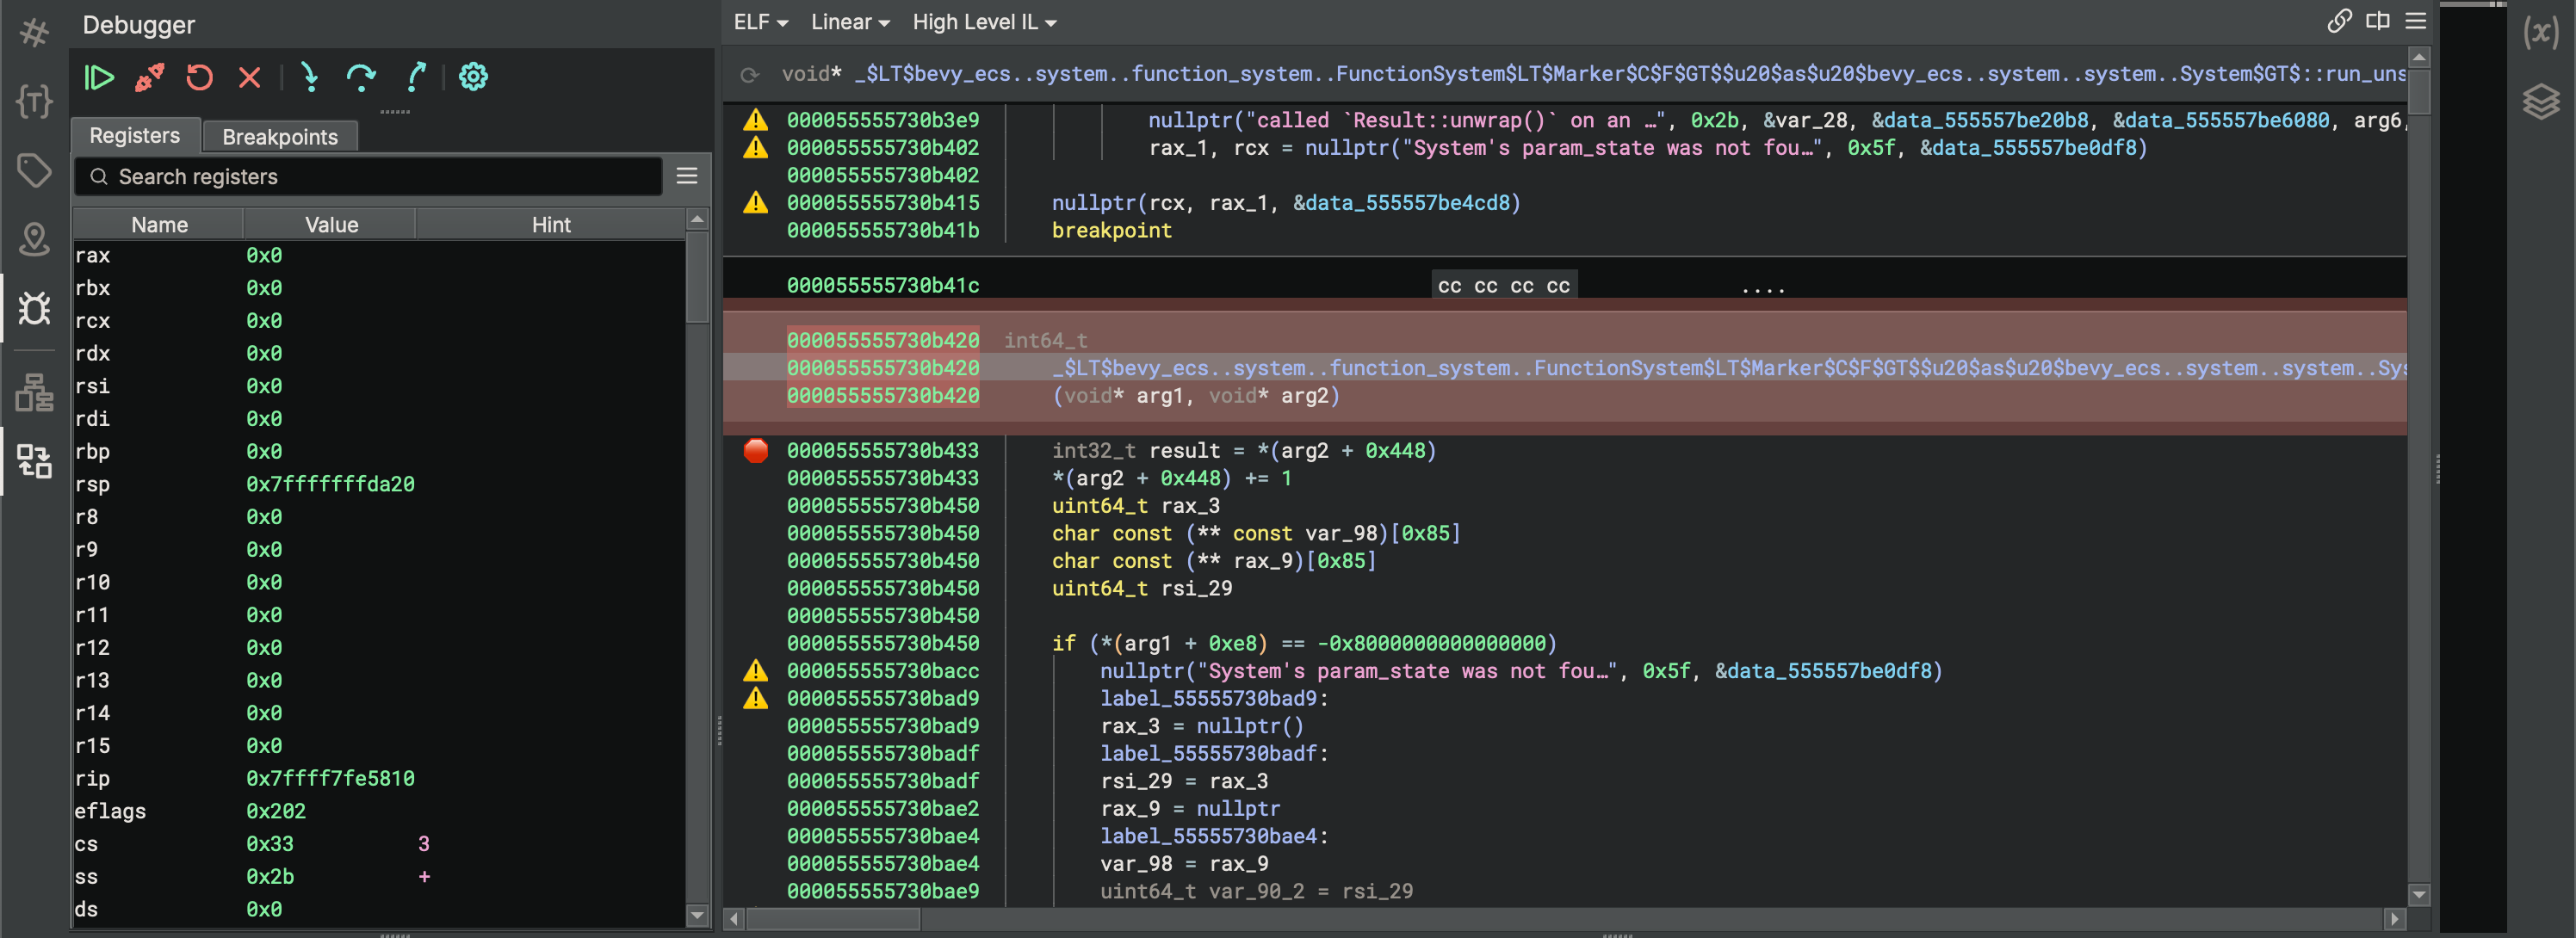The image size is (2576, 938).
Task: Click code view vertical scrollbar up arrow
Action: click(2419, 58)
